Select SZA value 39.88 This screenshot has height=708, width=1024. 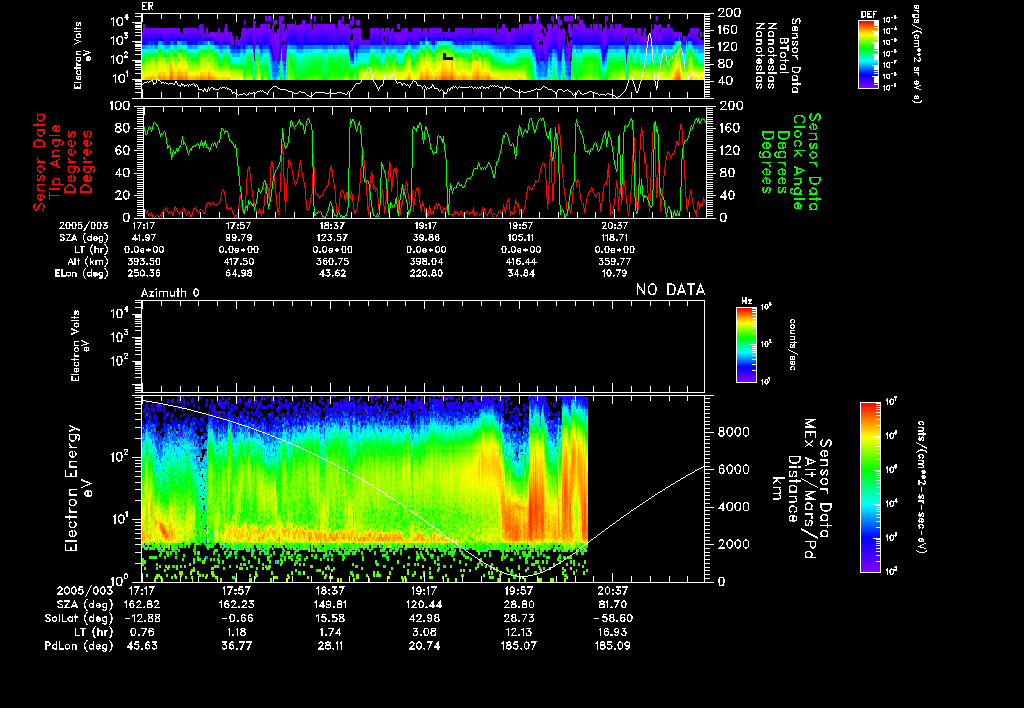click(x=426, y=238)
